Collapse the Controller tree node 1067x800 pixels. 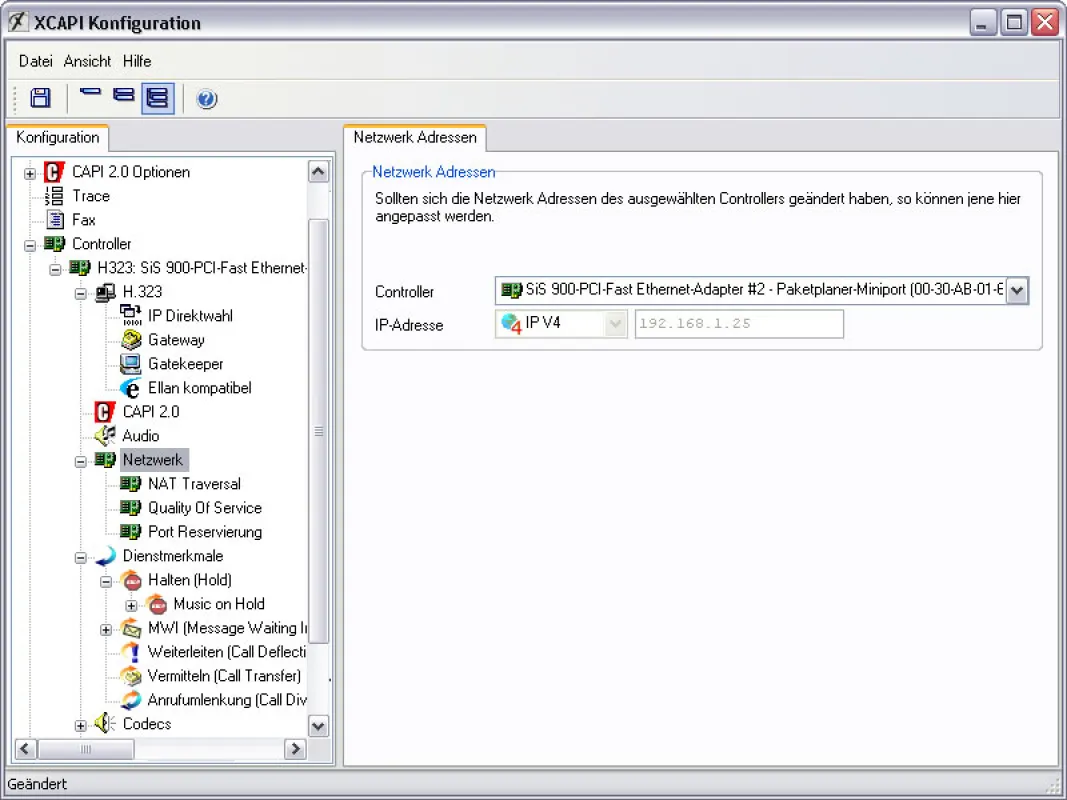click(30, 245)
